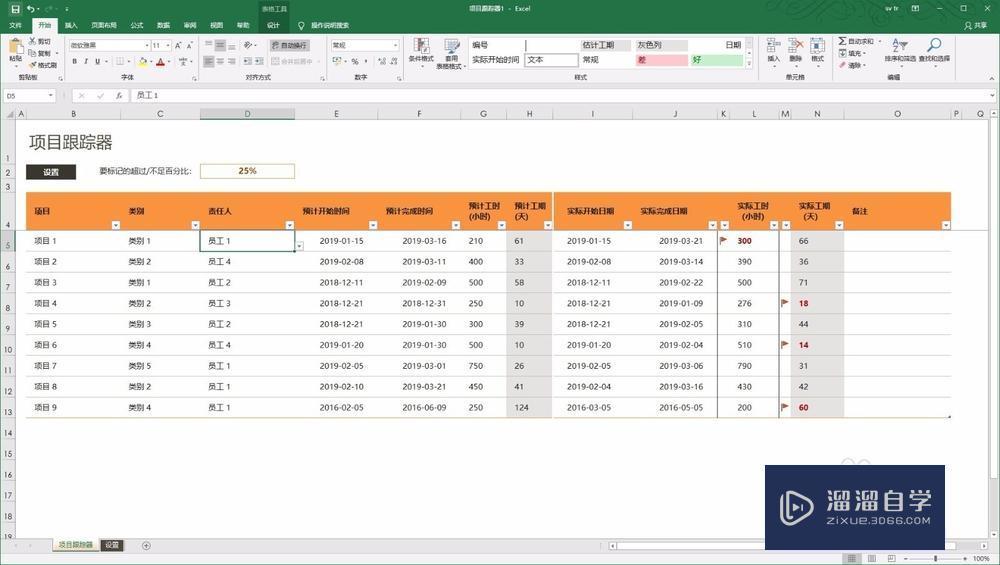Open filter dropdown for 预计开始时间 column
Viewport: 1000px width, 565px height.
coord(373,225)
